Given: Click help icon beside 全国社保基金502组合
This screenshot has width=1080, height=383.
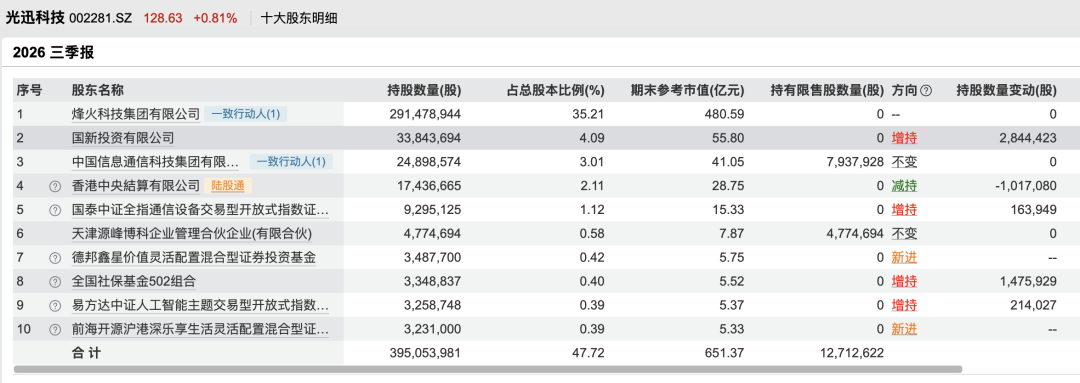Looking at the screenshot, I should coord(55,282).
